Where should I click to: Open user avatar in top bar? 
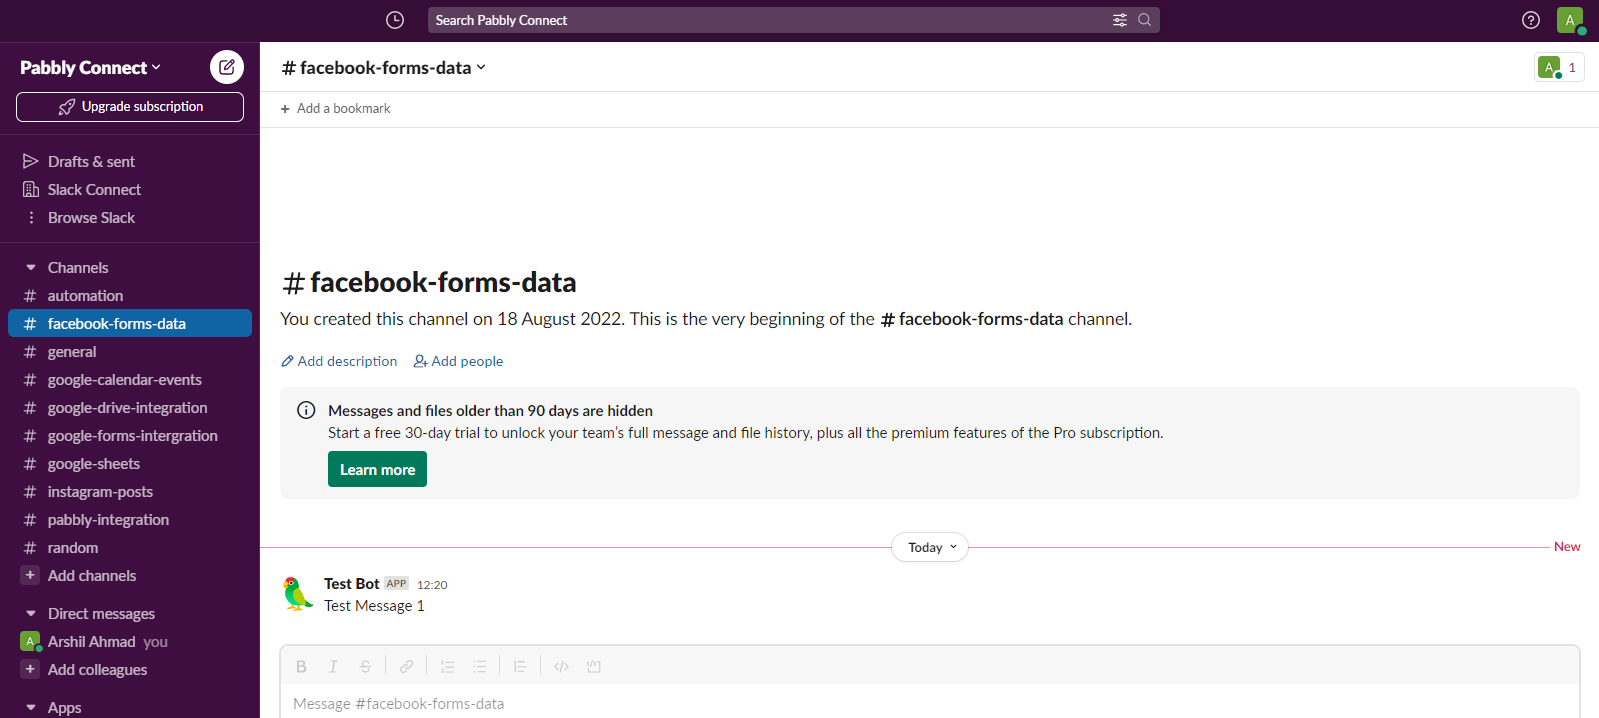point(1570,20)
